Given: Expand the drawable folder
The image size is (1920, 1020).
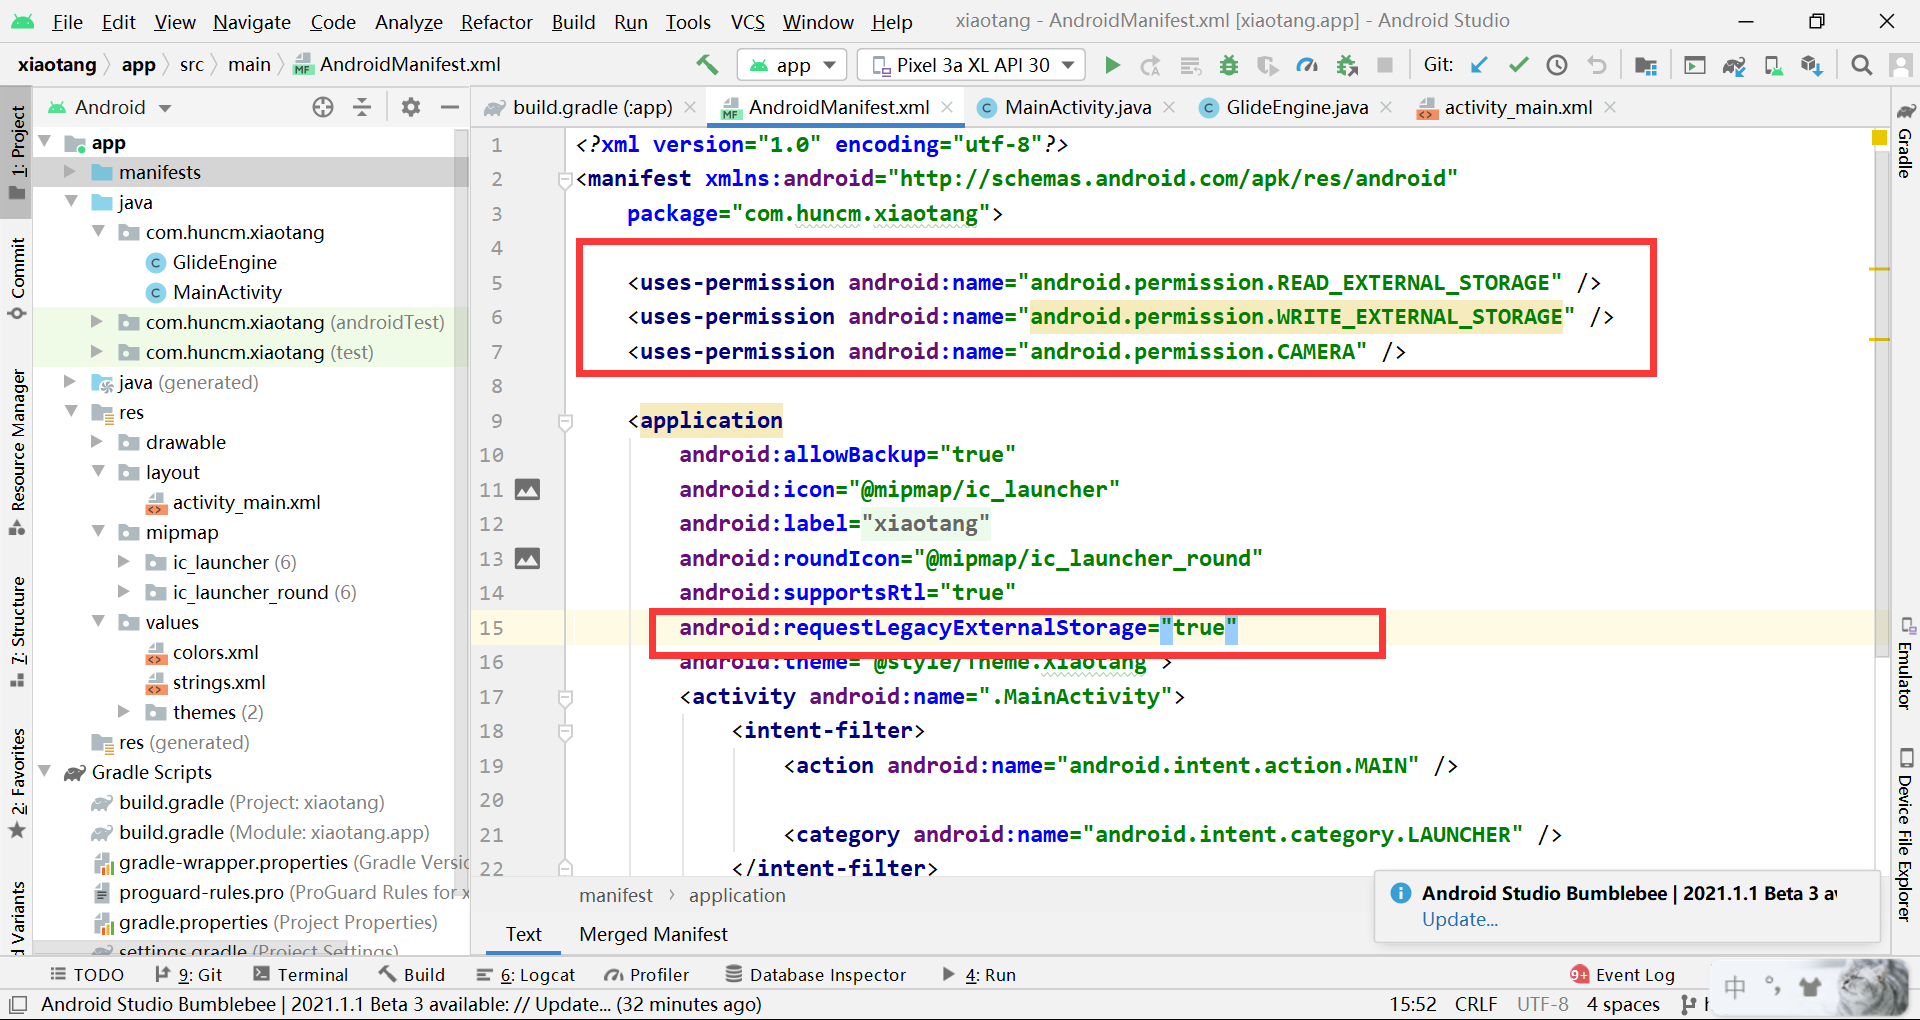Looking at the screenshot, I should 96,441.
